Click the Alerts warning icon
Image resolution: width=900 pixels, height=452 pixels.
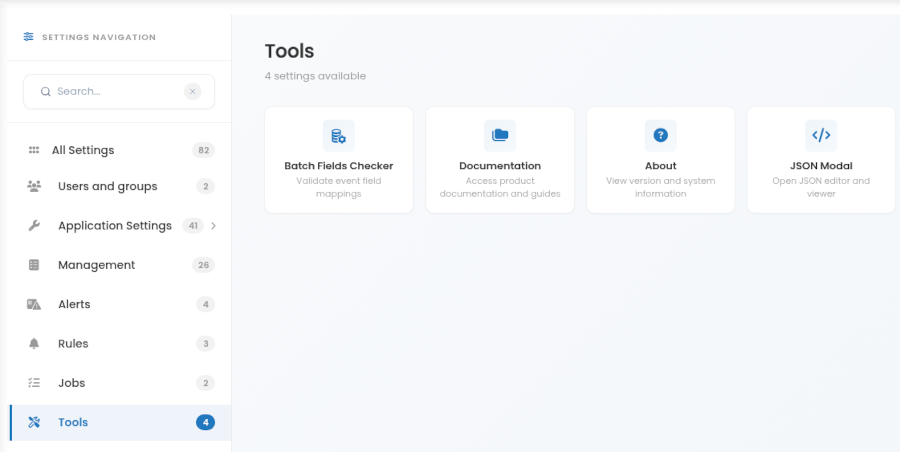(x=34, y=304)
